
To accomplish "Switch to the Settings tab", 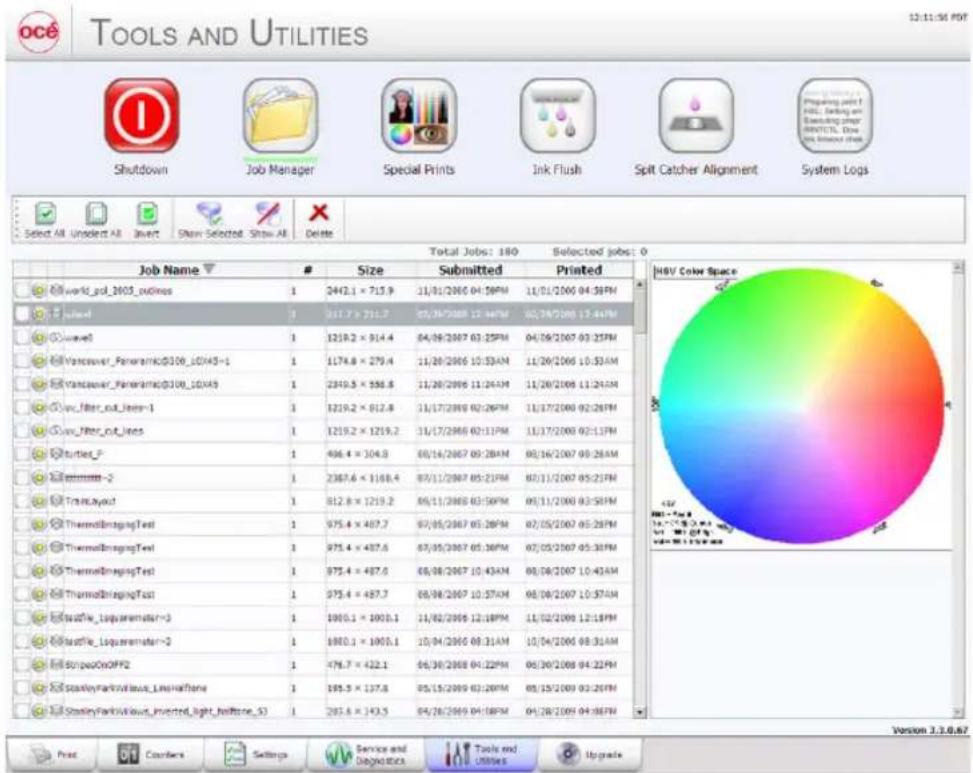I will pos(254,754).
